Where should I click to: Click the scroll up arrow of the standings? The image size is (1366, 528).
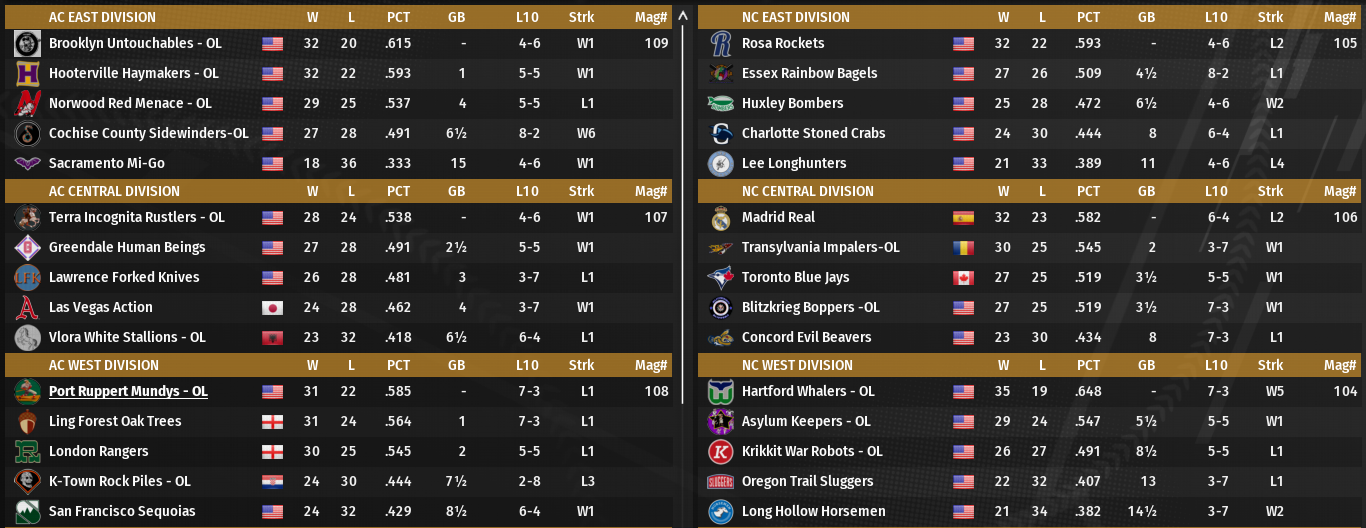(683, 16)
